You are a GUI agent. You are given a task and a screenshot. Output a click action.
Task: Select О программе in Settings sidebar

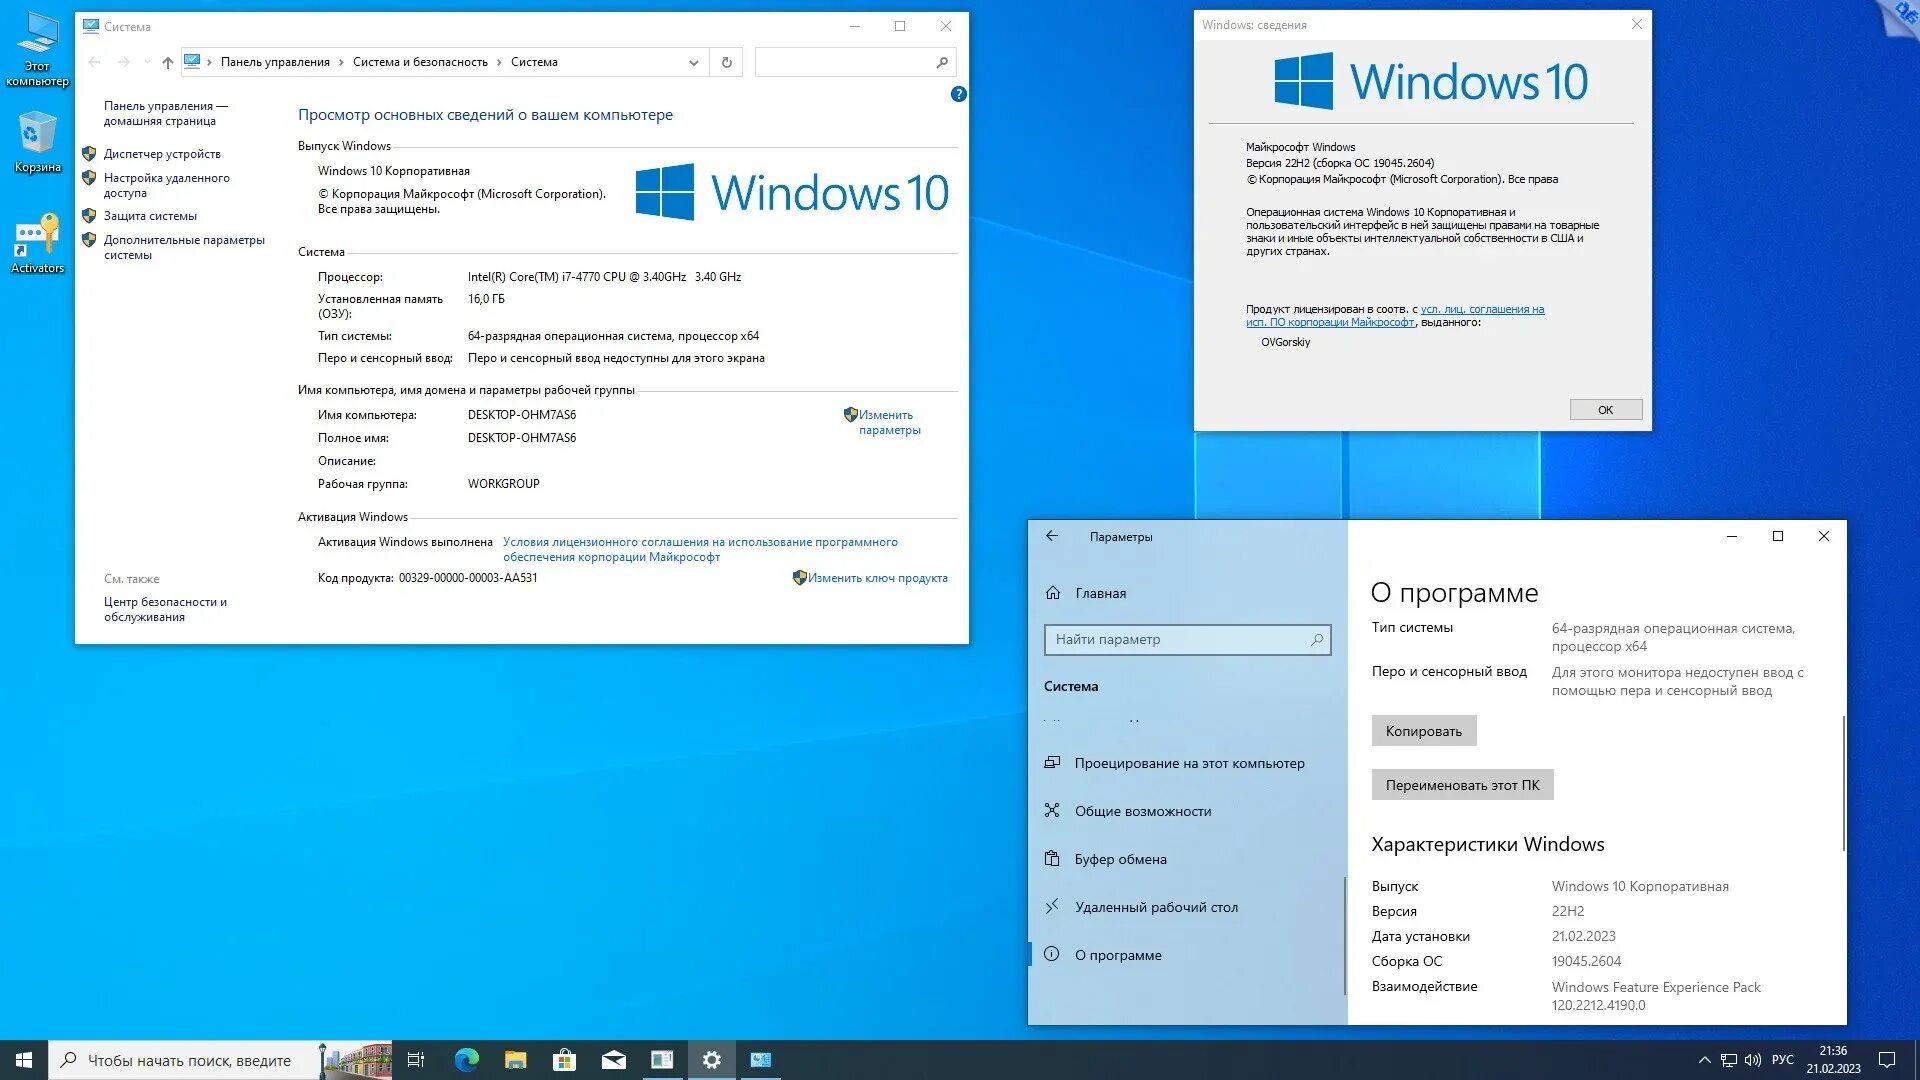[x=1118, y=955]
